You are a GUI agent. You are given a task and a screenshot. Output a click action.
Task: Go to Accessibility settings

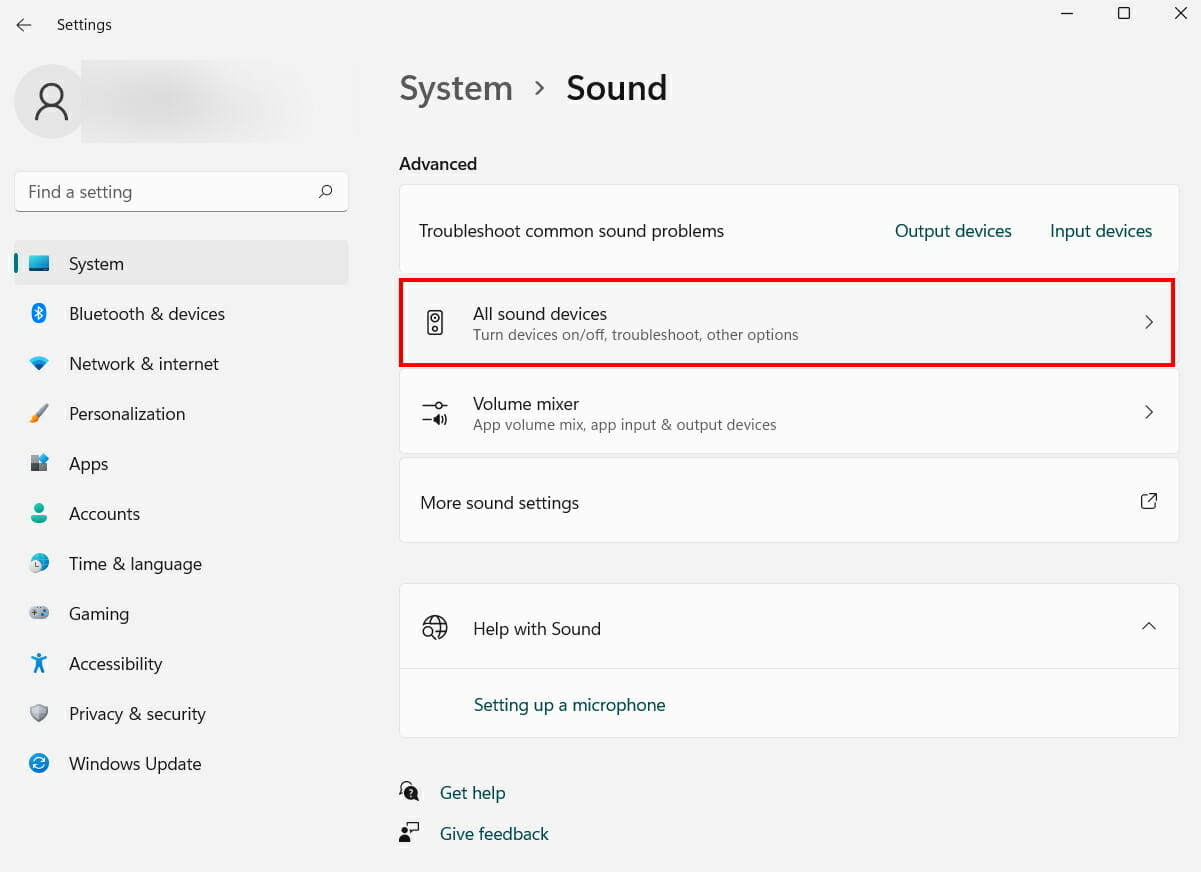click(x=181, y=664)
